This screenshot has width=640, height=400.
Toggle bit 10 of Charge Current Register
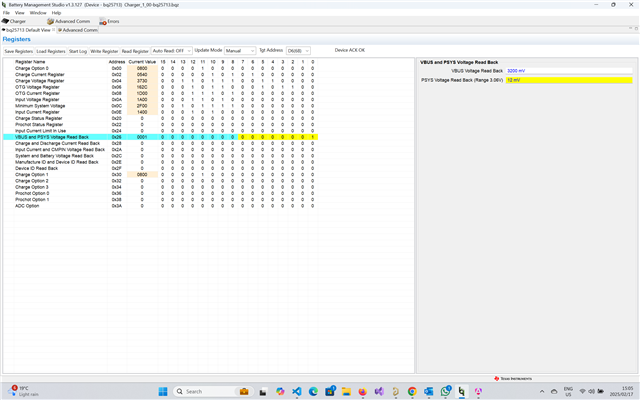tap(213, 75)
